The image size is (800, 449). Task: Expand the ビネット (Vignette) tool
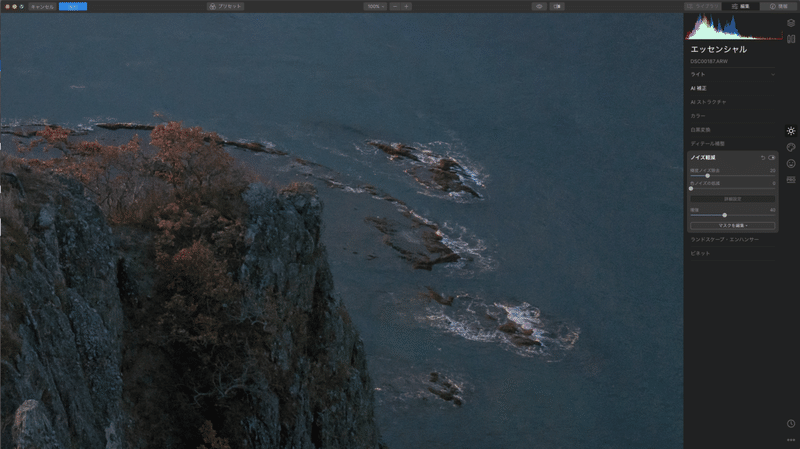732,253
